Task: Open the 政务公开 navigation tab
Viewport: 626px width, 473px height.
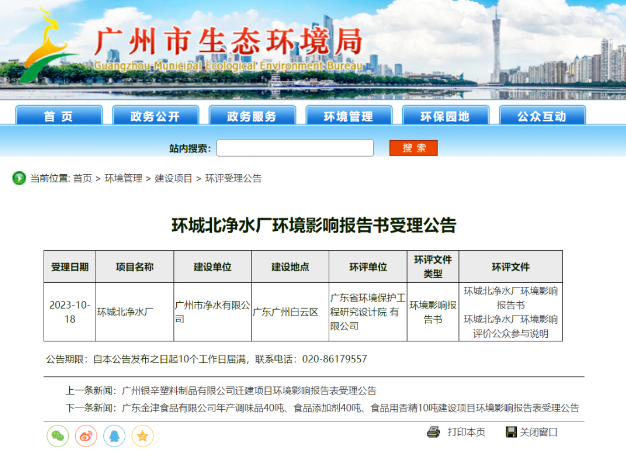Action: 155,116
